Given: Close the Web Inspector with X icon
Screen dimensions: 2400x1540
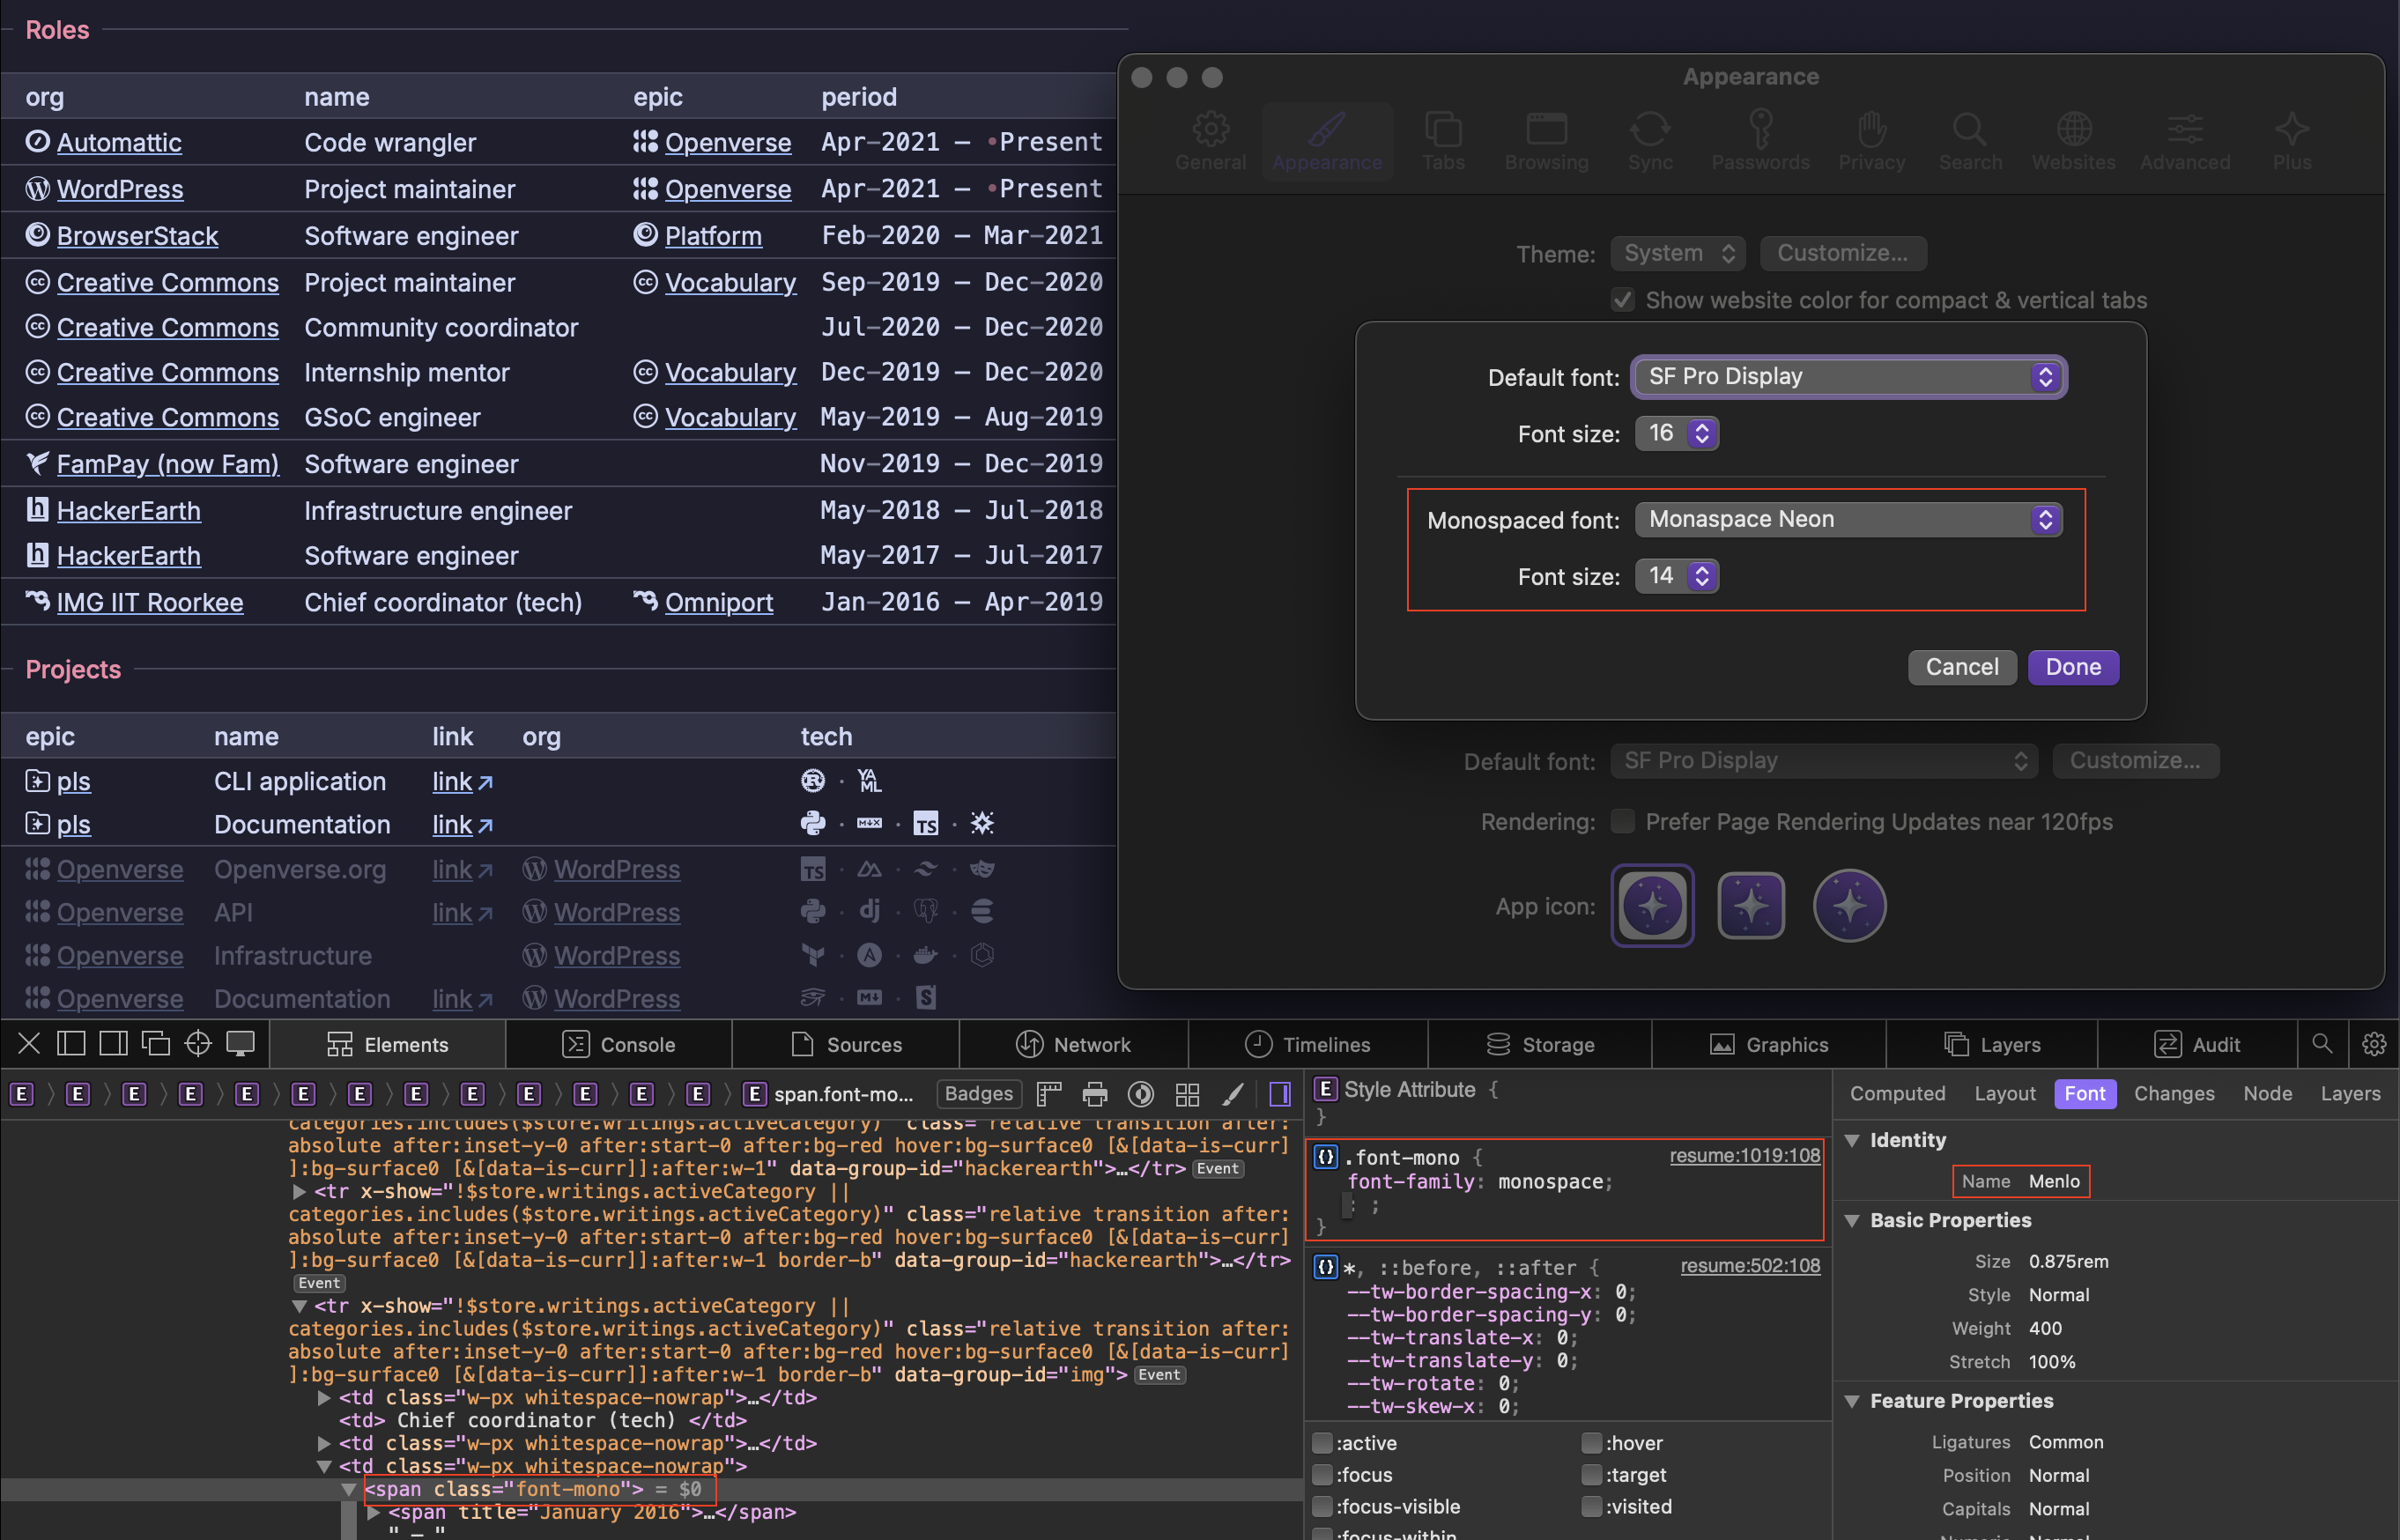Looking at the screenshot, I should point(29,1044).
